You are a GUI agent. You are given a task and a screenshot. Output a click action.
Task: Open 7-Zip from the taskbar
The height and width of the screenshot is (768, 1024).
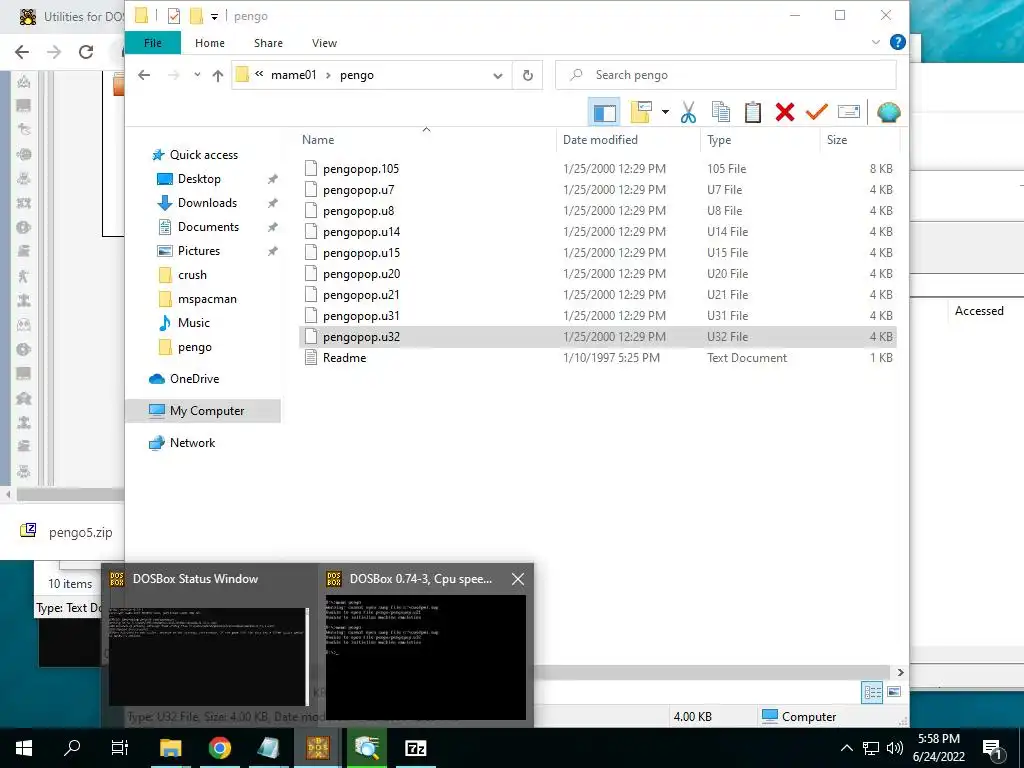415,748
